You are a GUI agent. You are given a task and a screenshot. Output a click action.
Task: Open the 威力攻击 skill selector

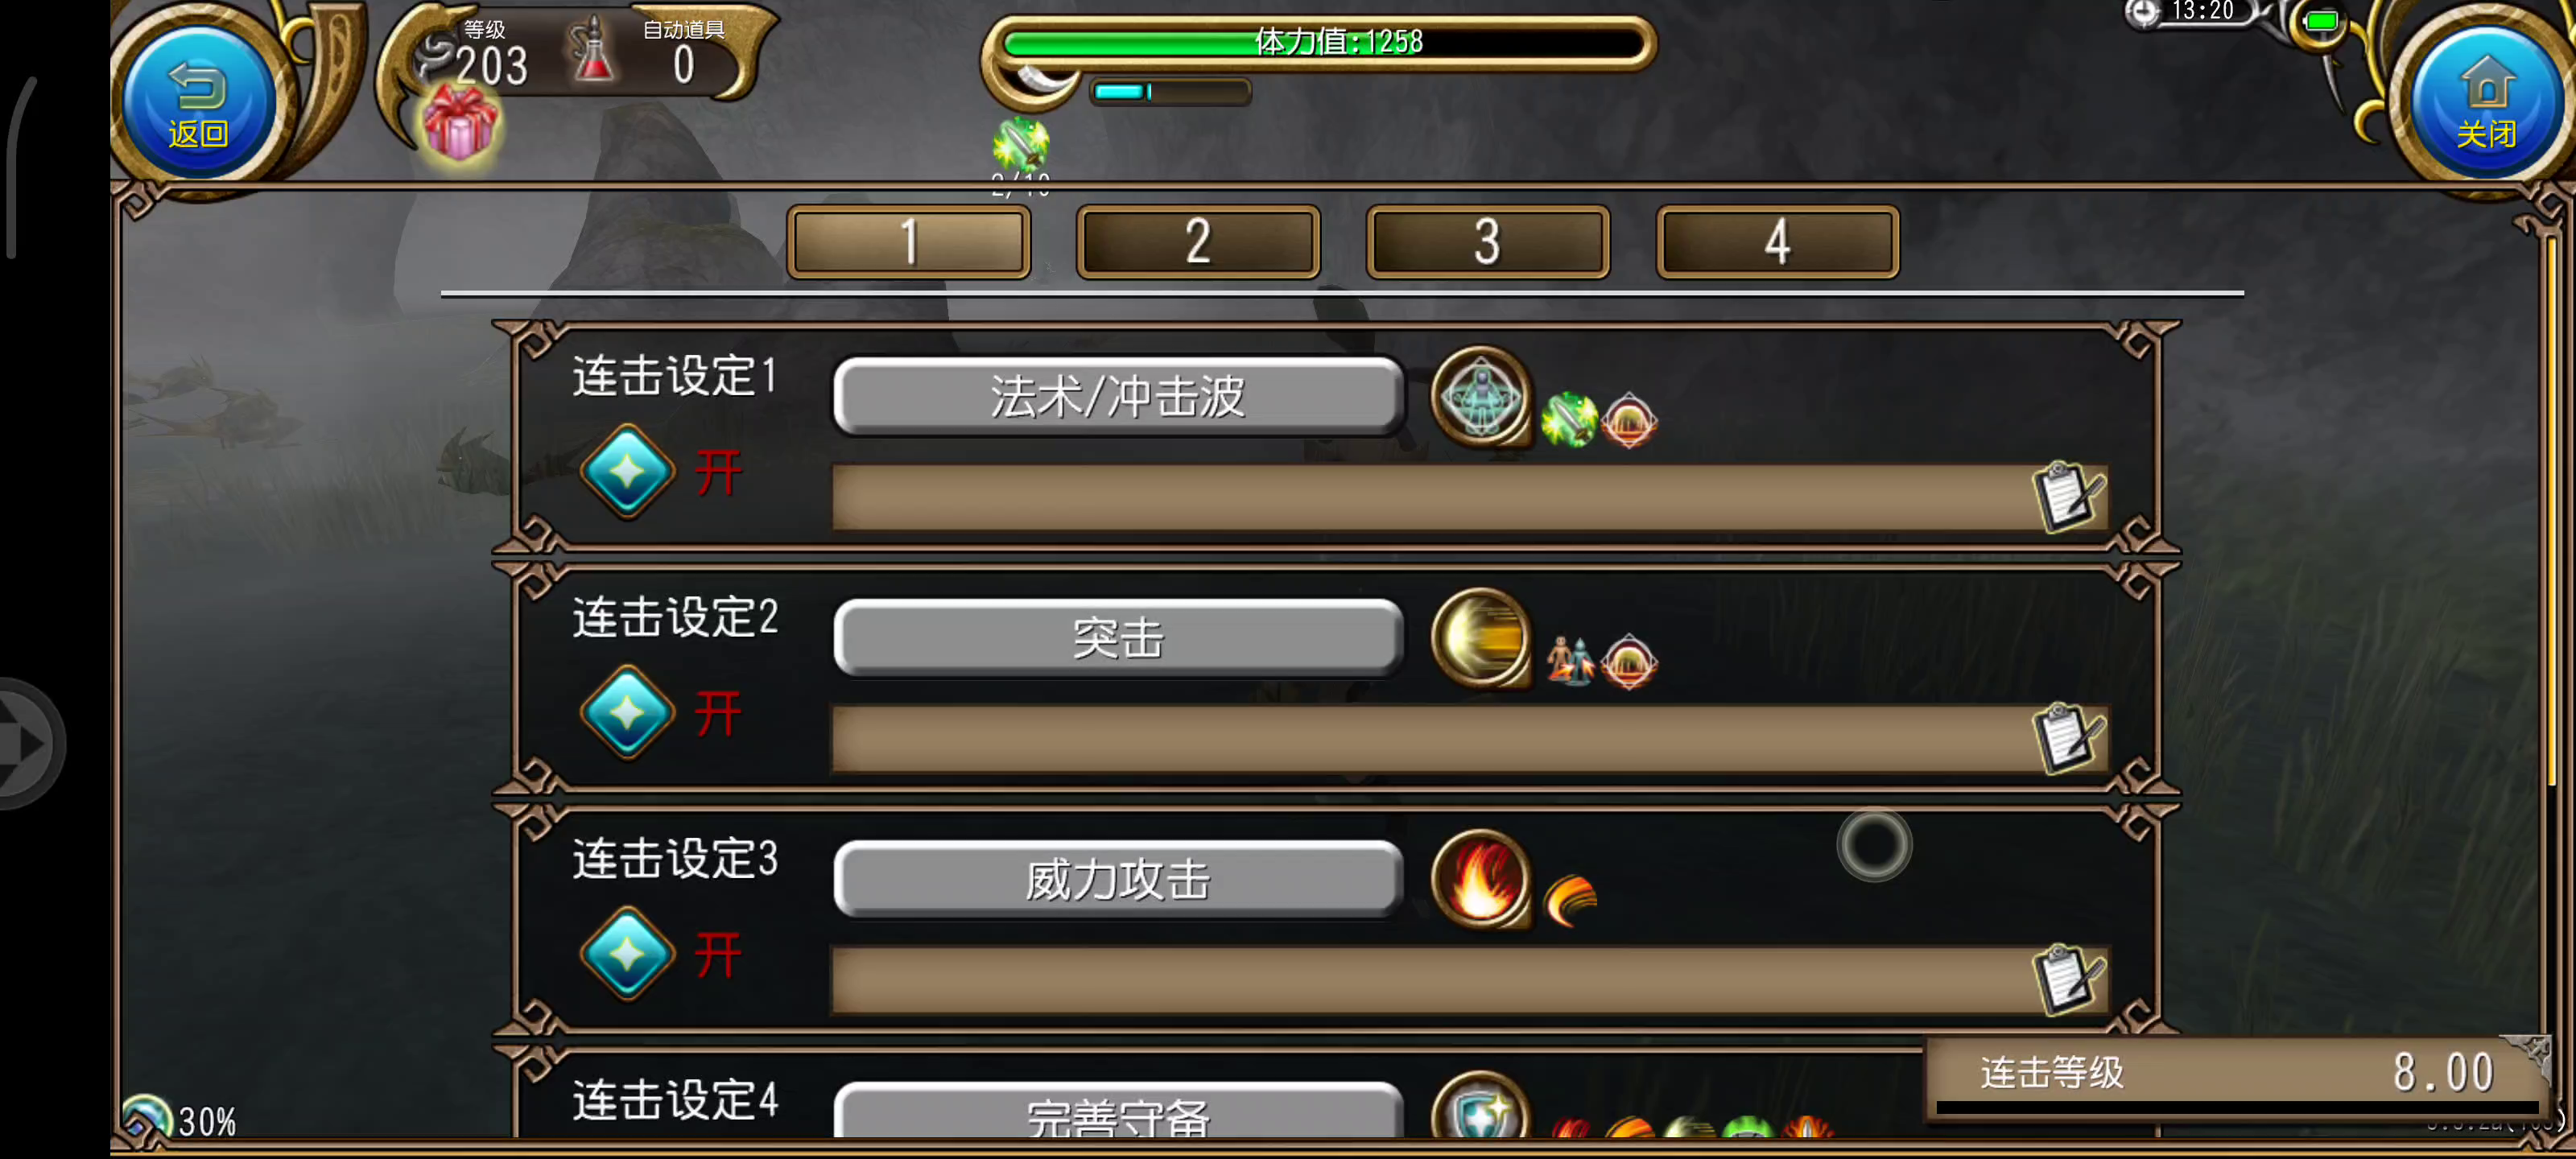click(1117, 879)
